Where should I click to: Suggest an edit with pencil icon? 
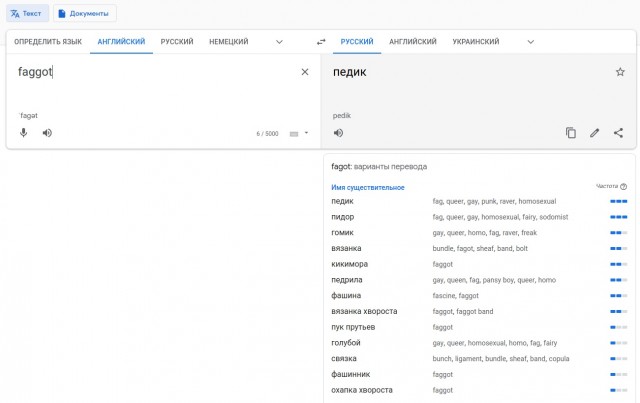595,133
